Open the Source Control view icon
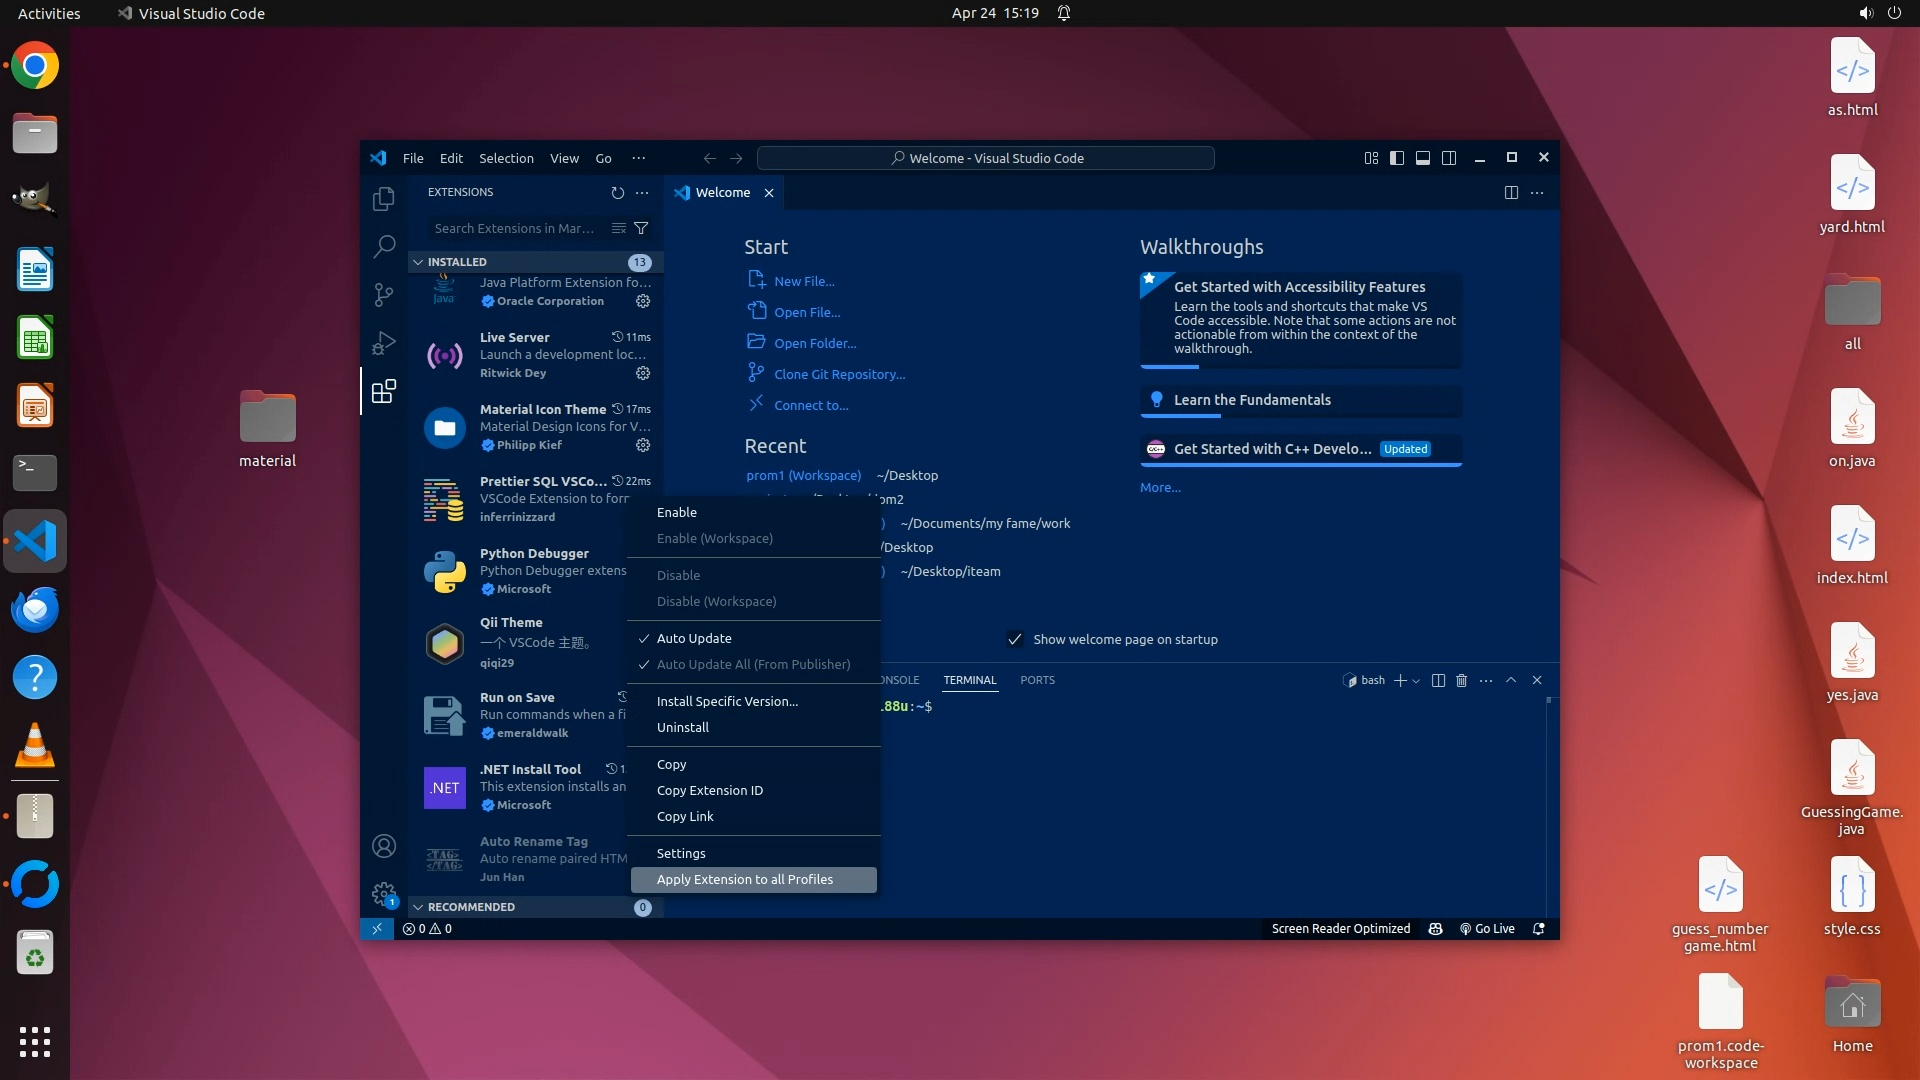Screen dimensions: 1920x1080 point(384,294)
